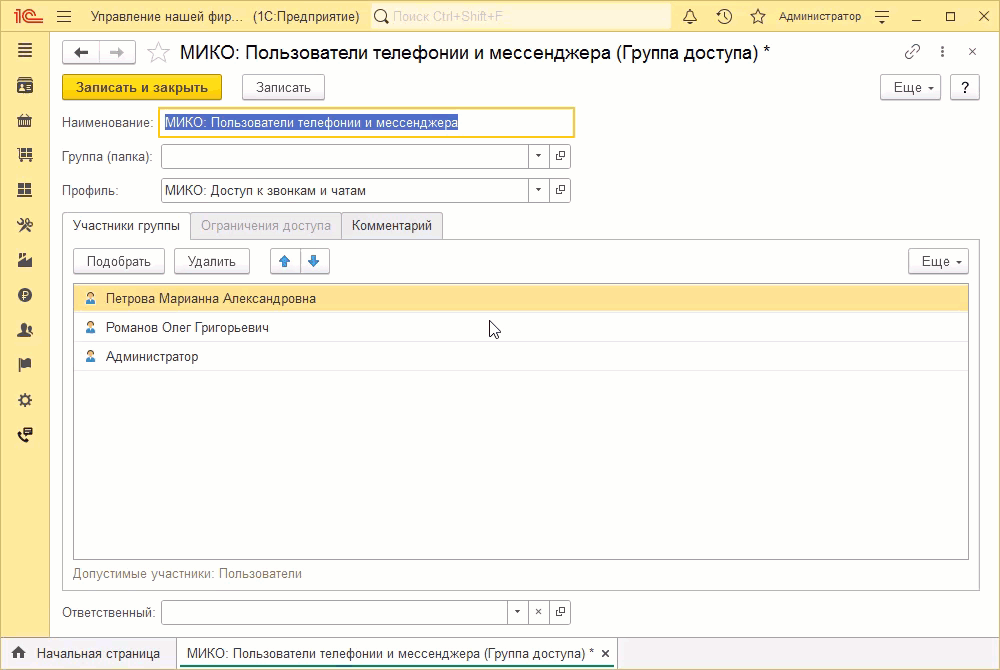Copy link to this form via chain icon
Viewport: 1000px width, 670px height.
(912, 52)
